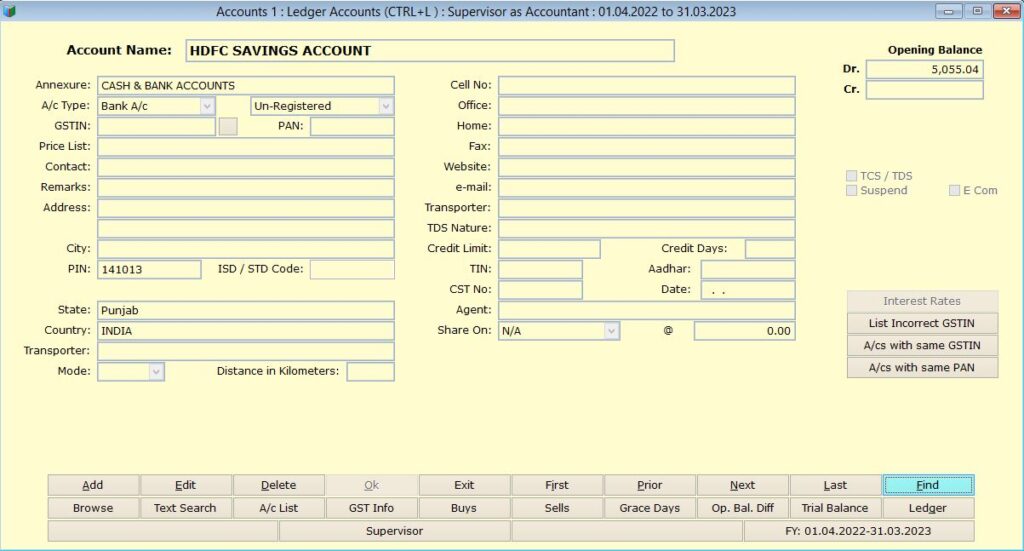
Task: Click the Distance in Kilometers field
Action: click(370, 371)
